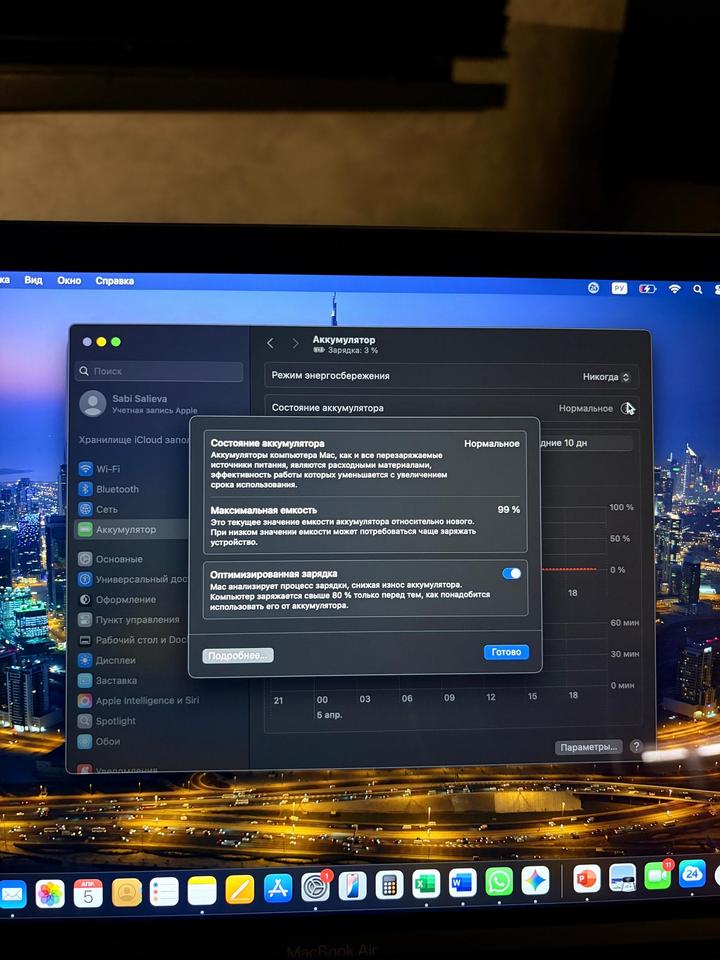Open the Wi-Fi status menu bar icon
This screenshot has height=960, width=720.
coord(675,288)
